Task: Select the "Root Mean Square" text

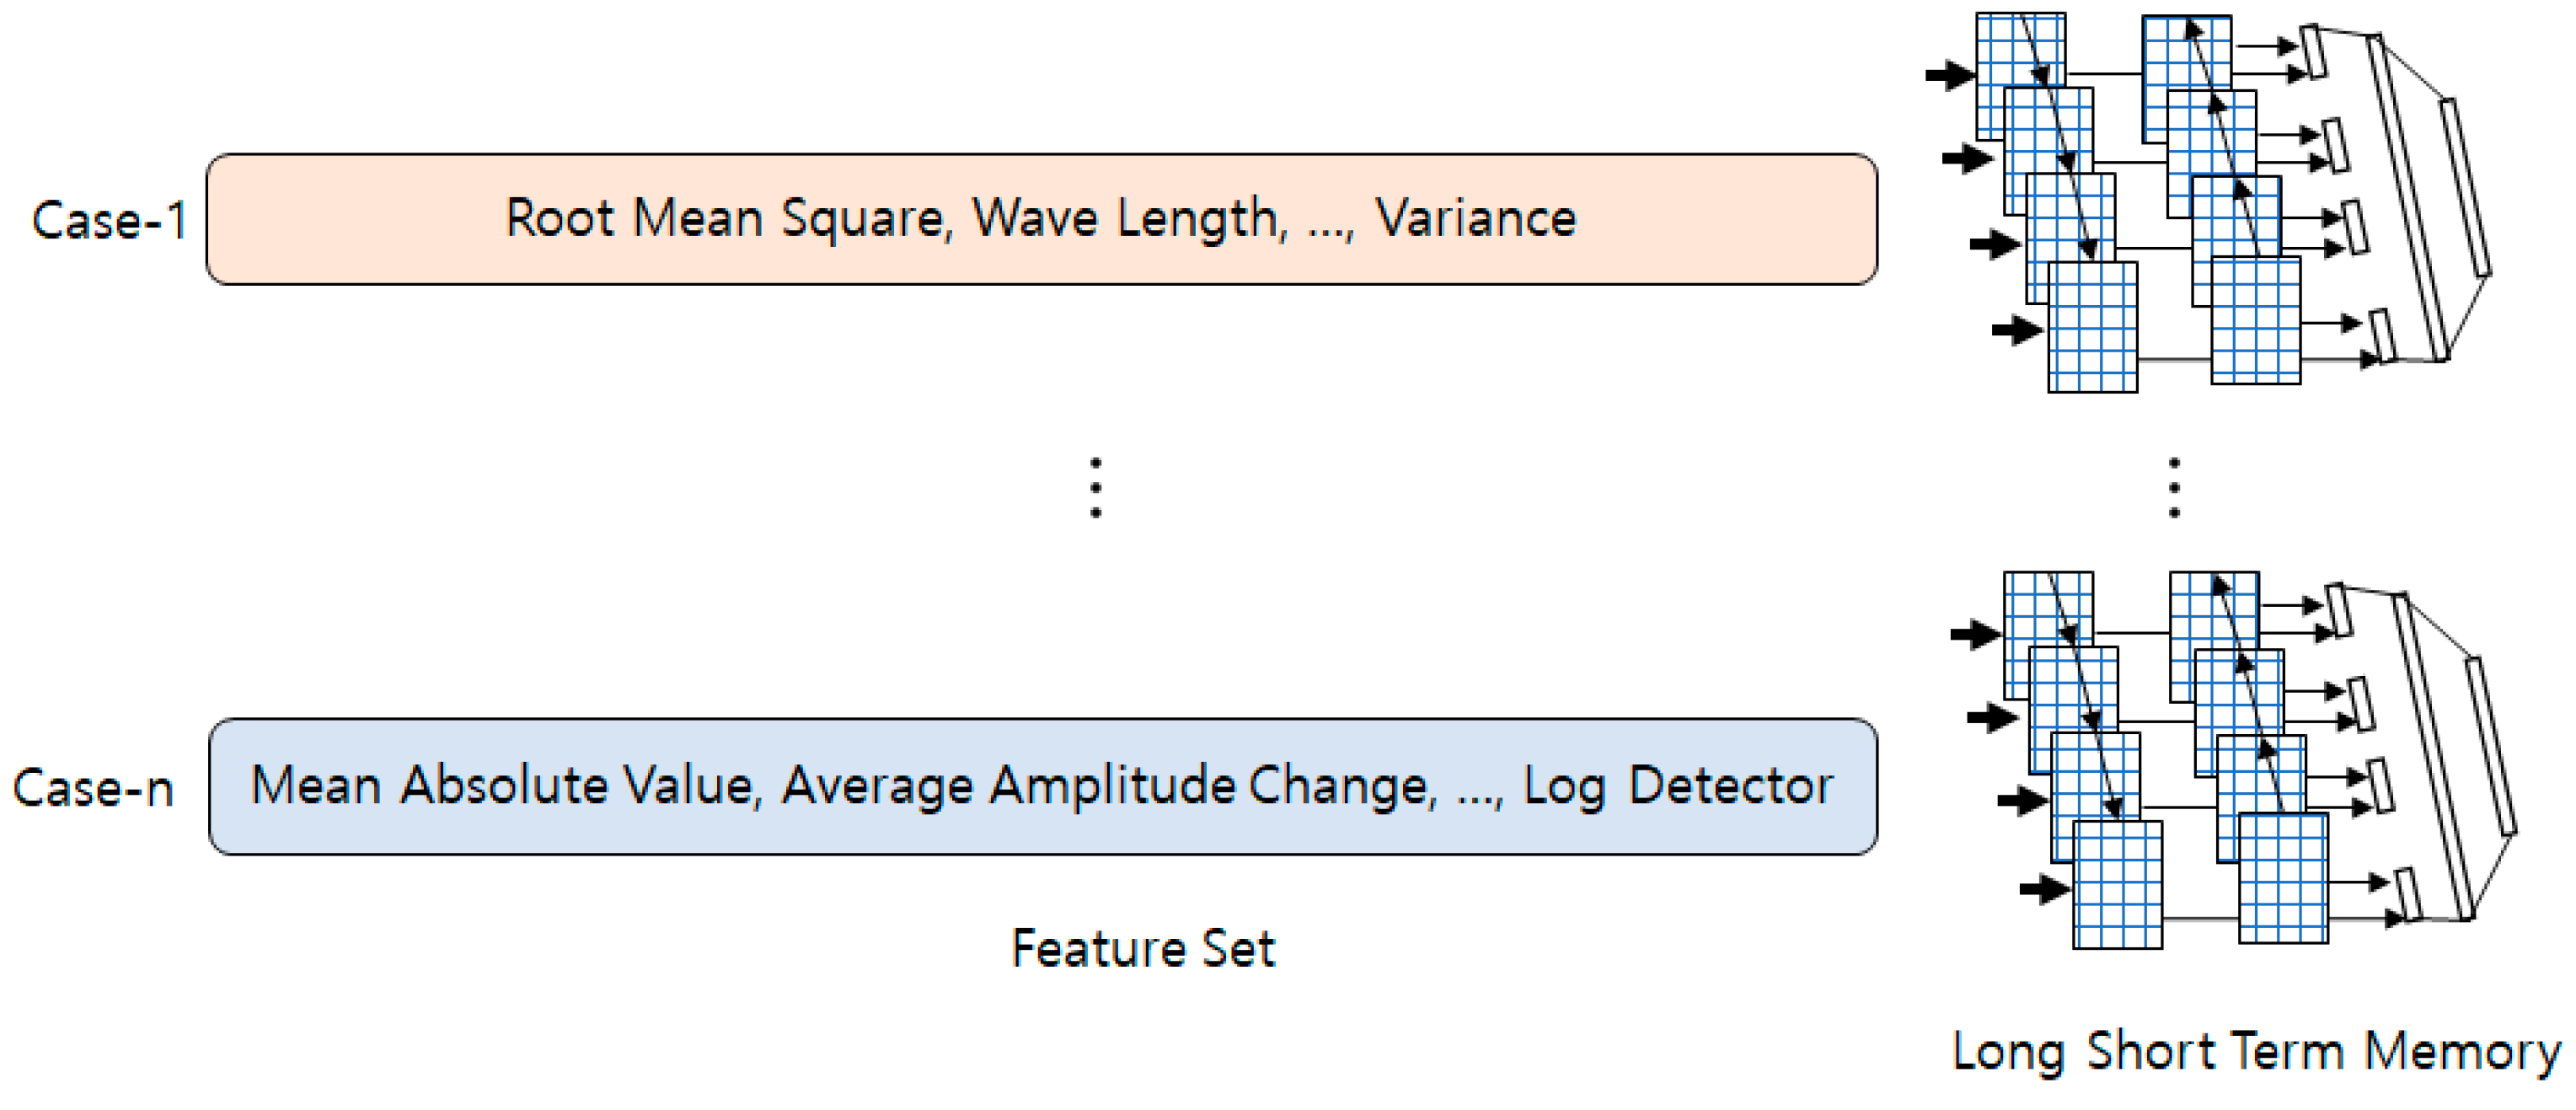Action: click(724, 218)
